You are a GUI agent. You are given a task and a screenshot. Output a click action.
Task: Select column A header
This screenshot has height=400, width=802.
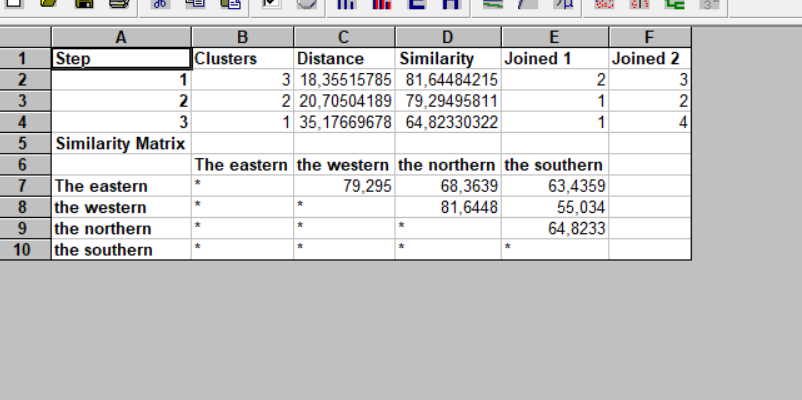[121, 37]
